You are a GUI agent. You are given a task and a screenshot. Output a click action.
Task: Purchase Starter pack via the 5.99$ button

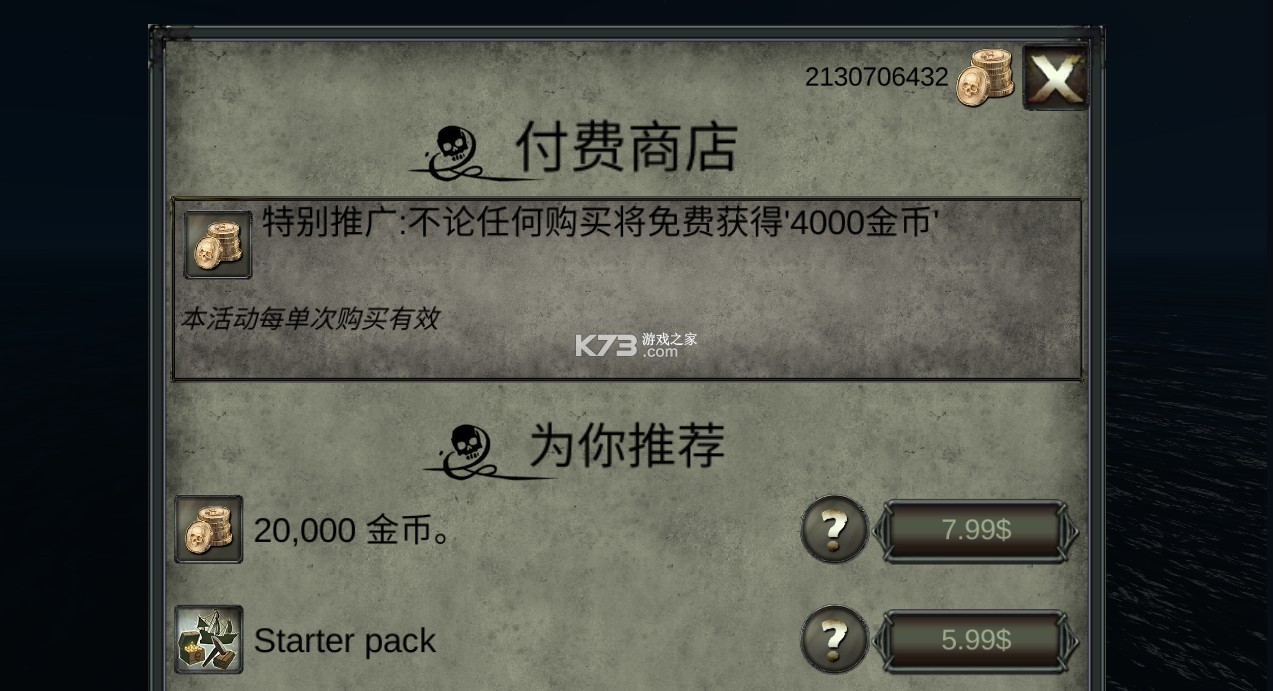point(976,640)
